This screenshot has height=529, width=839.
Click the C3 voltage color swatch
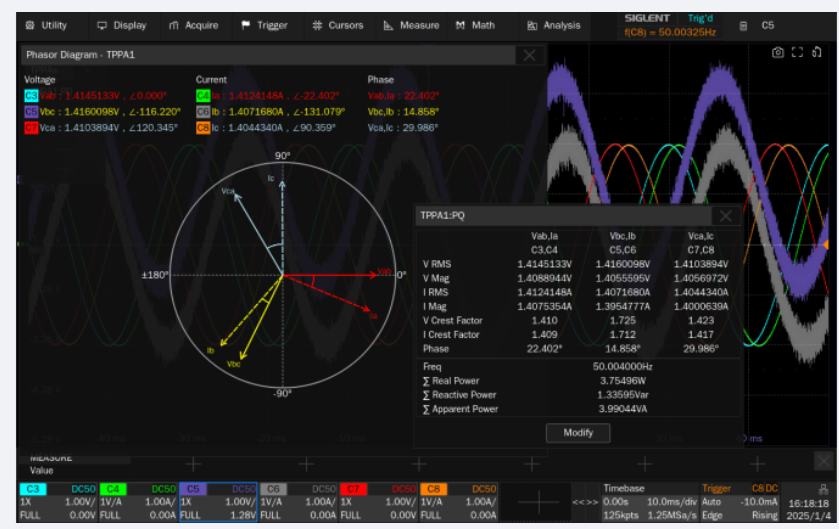pyautogui.click(x=31, y=95)
